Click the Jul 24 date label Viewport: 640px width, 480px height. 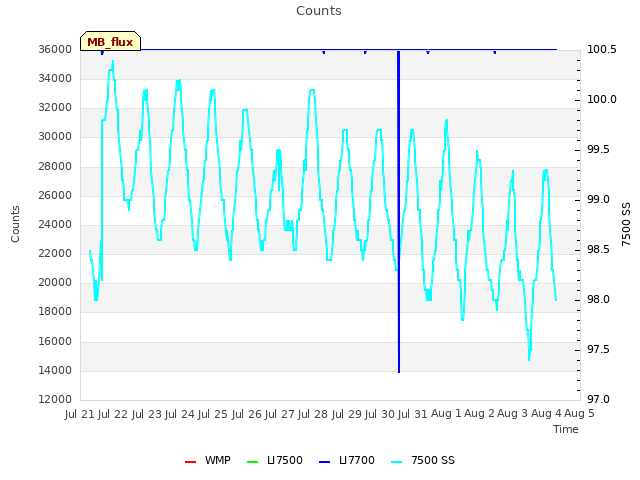(x=180, y=414)
